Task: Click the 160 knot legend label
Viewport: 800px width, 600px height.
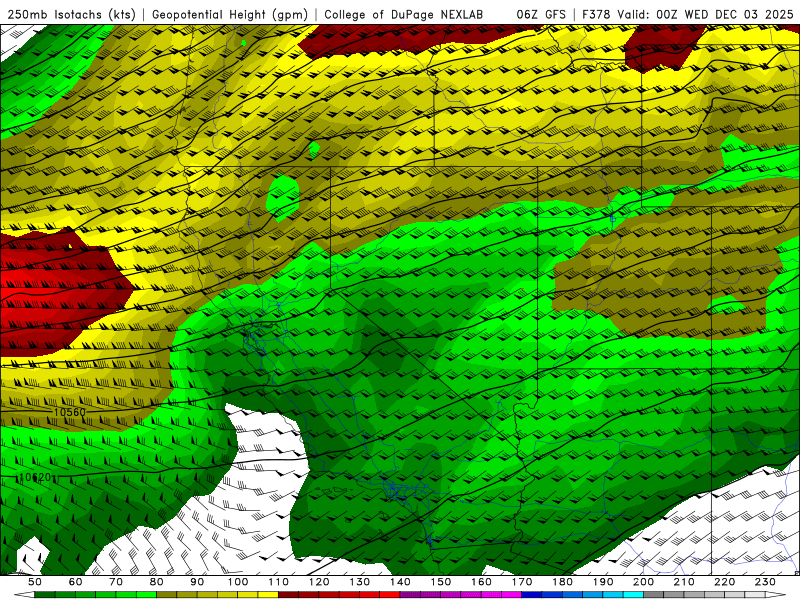Action: pyautogui.click(x=481, y=582)
